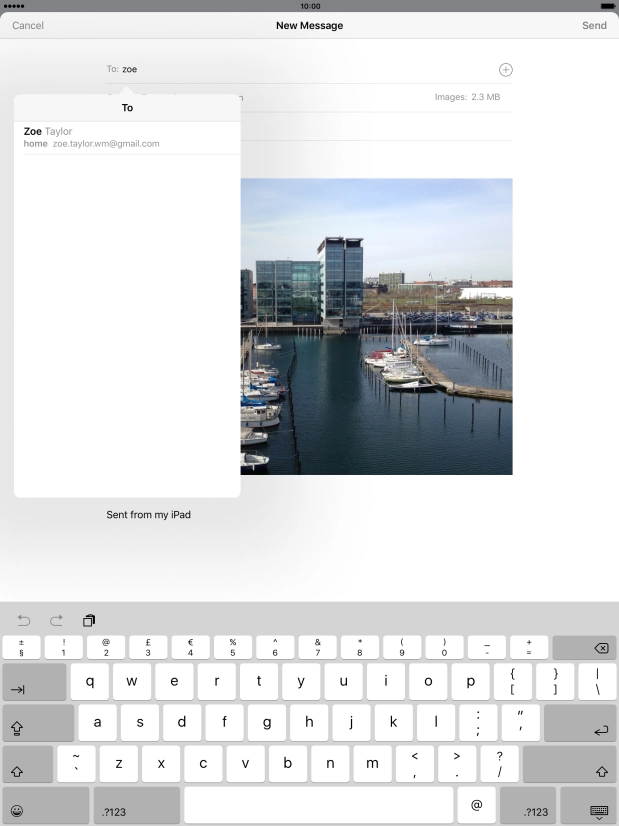Select Zoe Taylor from suggestions
Image resolution: width=619 pixels, height=826 pixels.
126,137
